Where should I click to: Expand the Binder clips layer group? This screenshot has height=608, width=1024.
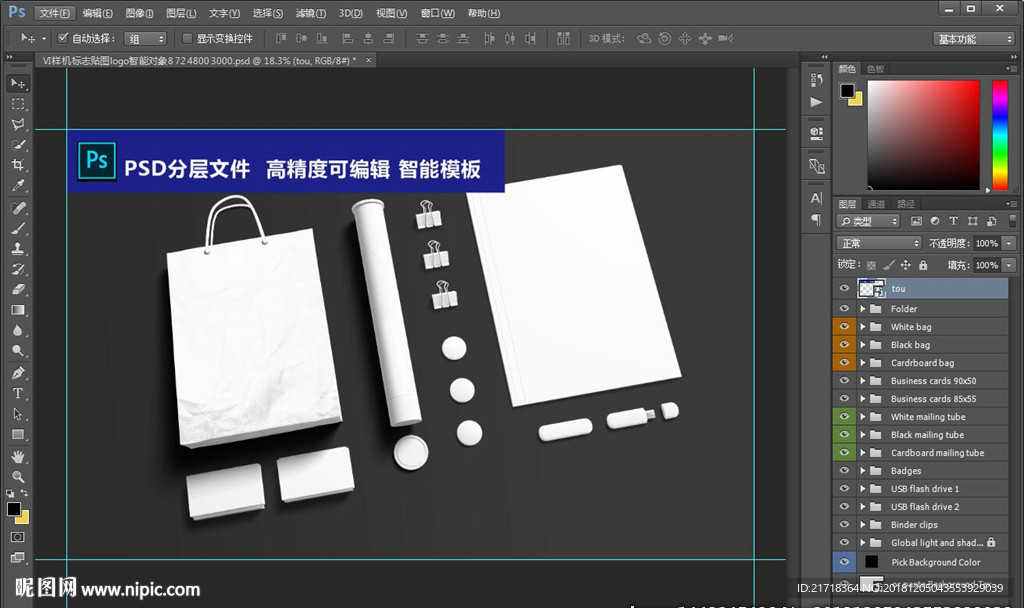coord(862,525)
